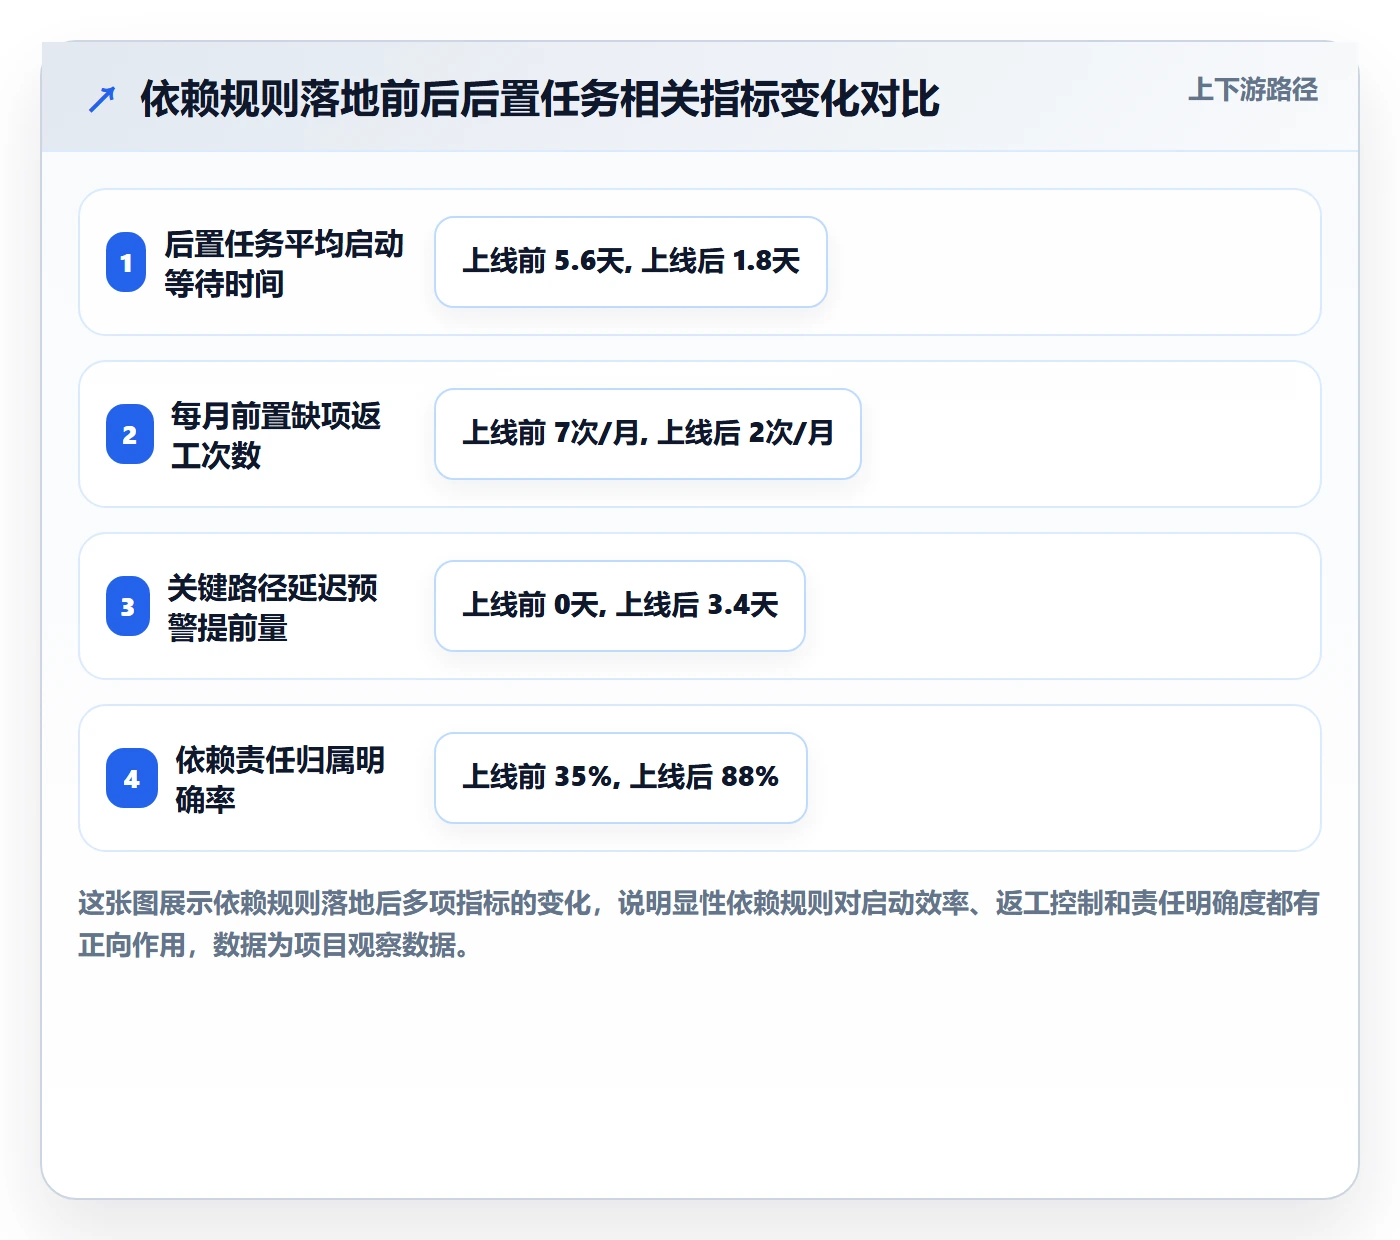Click the number 2 badge
This screenshot has height=1240, width=1400.
pos(130,434)
